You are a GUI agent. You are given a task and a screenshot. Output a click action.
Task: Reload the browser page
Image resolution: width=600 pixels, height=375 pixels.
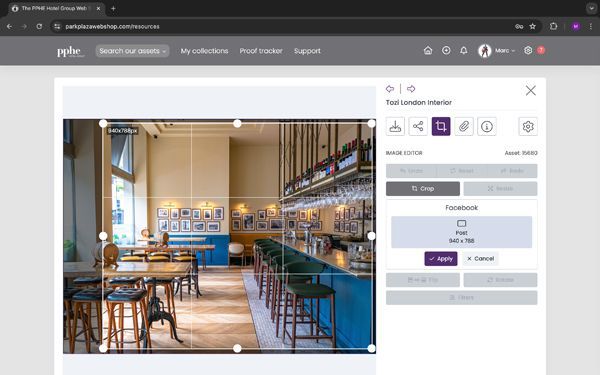[x=39, y=26]
